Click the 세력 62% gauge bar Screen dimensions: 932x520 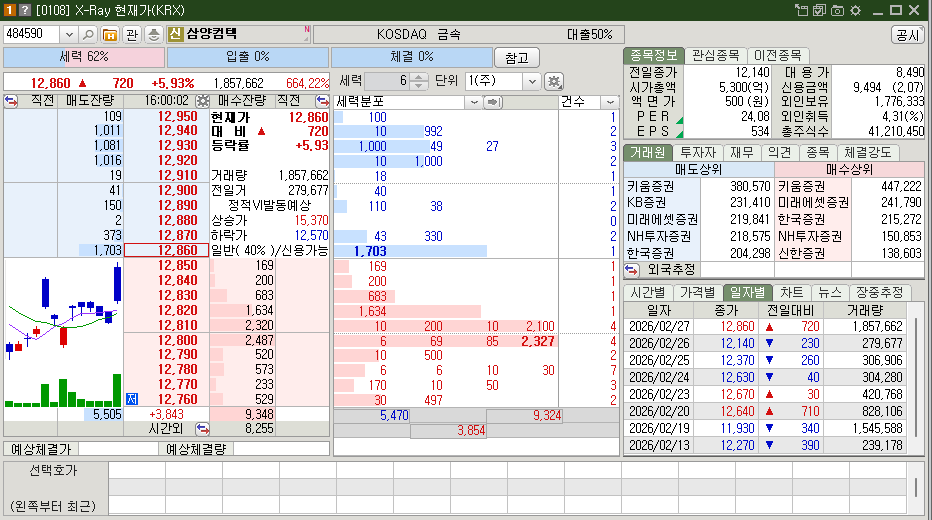pos(84,57)
